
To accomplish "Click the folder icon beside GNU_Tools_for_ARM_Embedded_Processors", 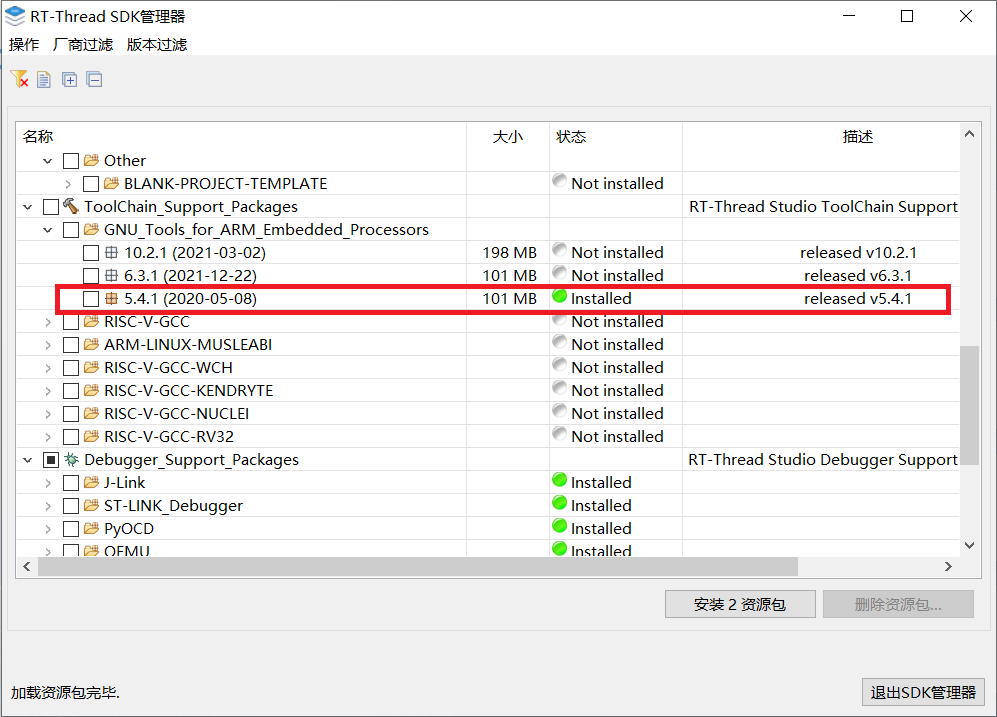I will (x=92, y=229).
